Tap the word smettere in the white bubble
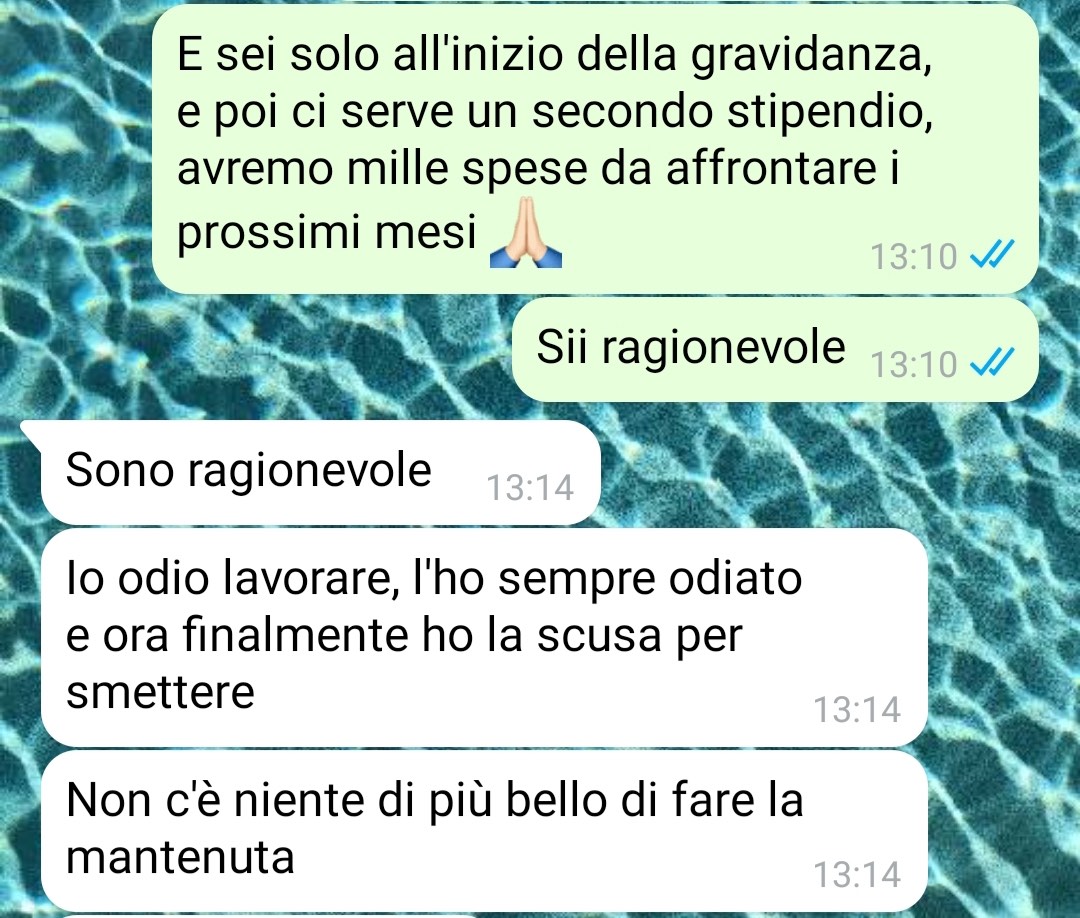The image size is (1080, 918). (160, 692)
